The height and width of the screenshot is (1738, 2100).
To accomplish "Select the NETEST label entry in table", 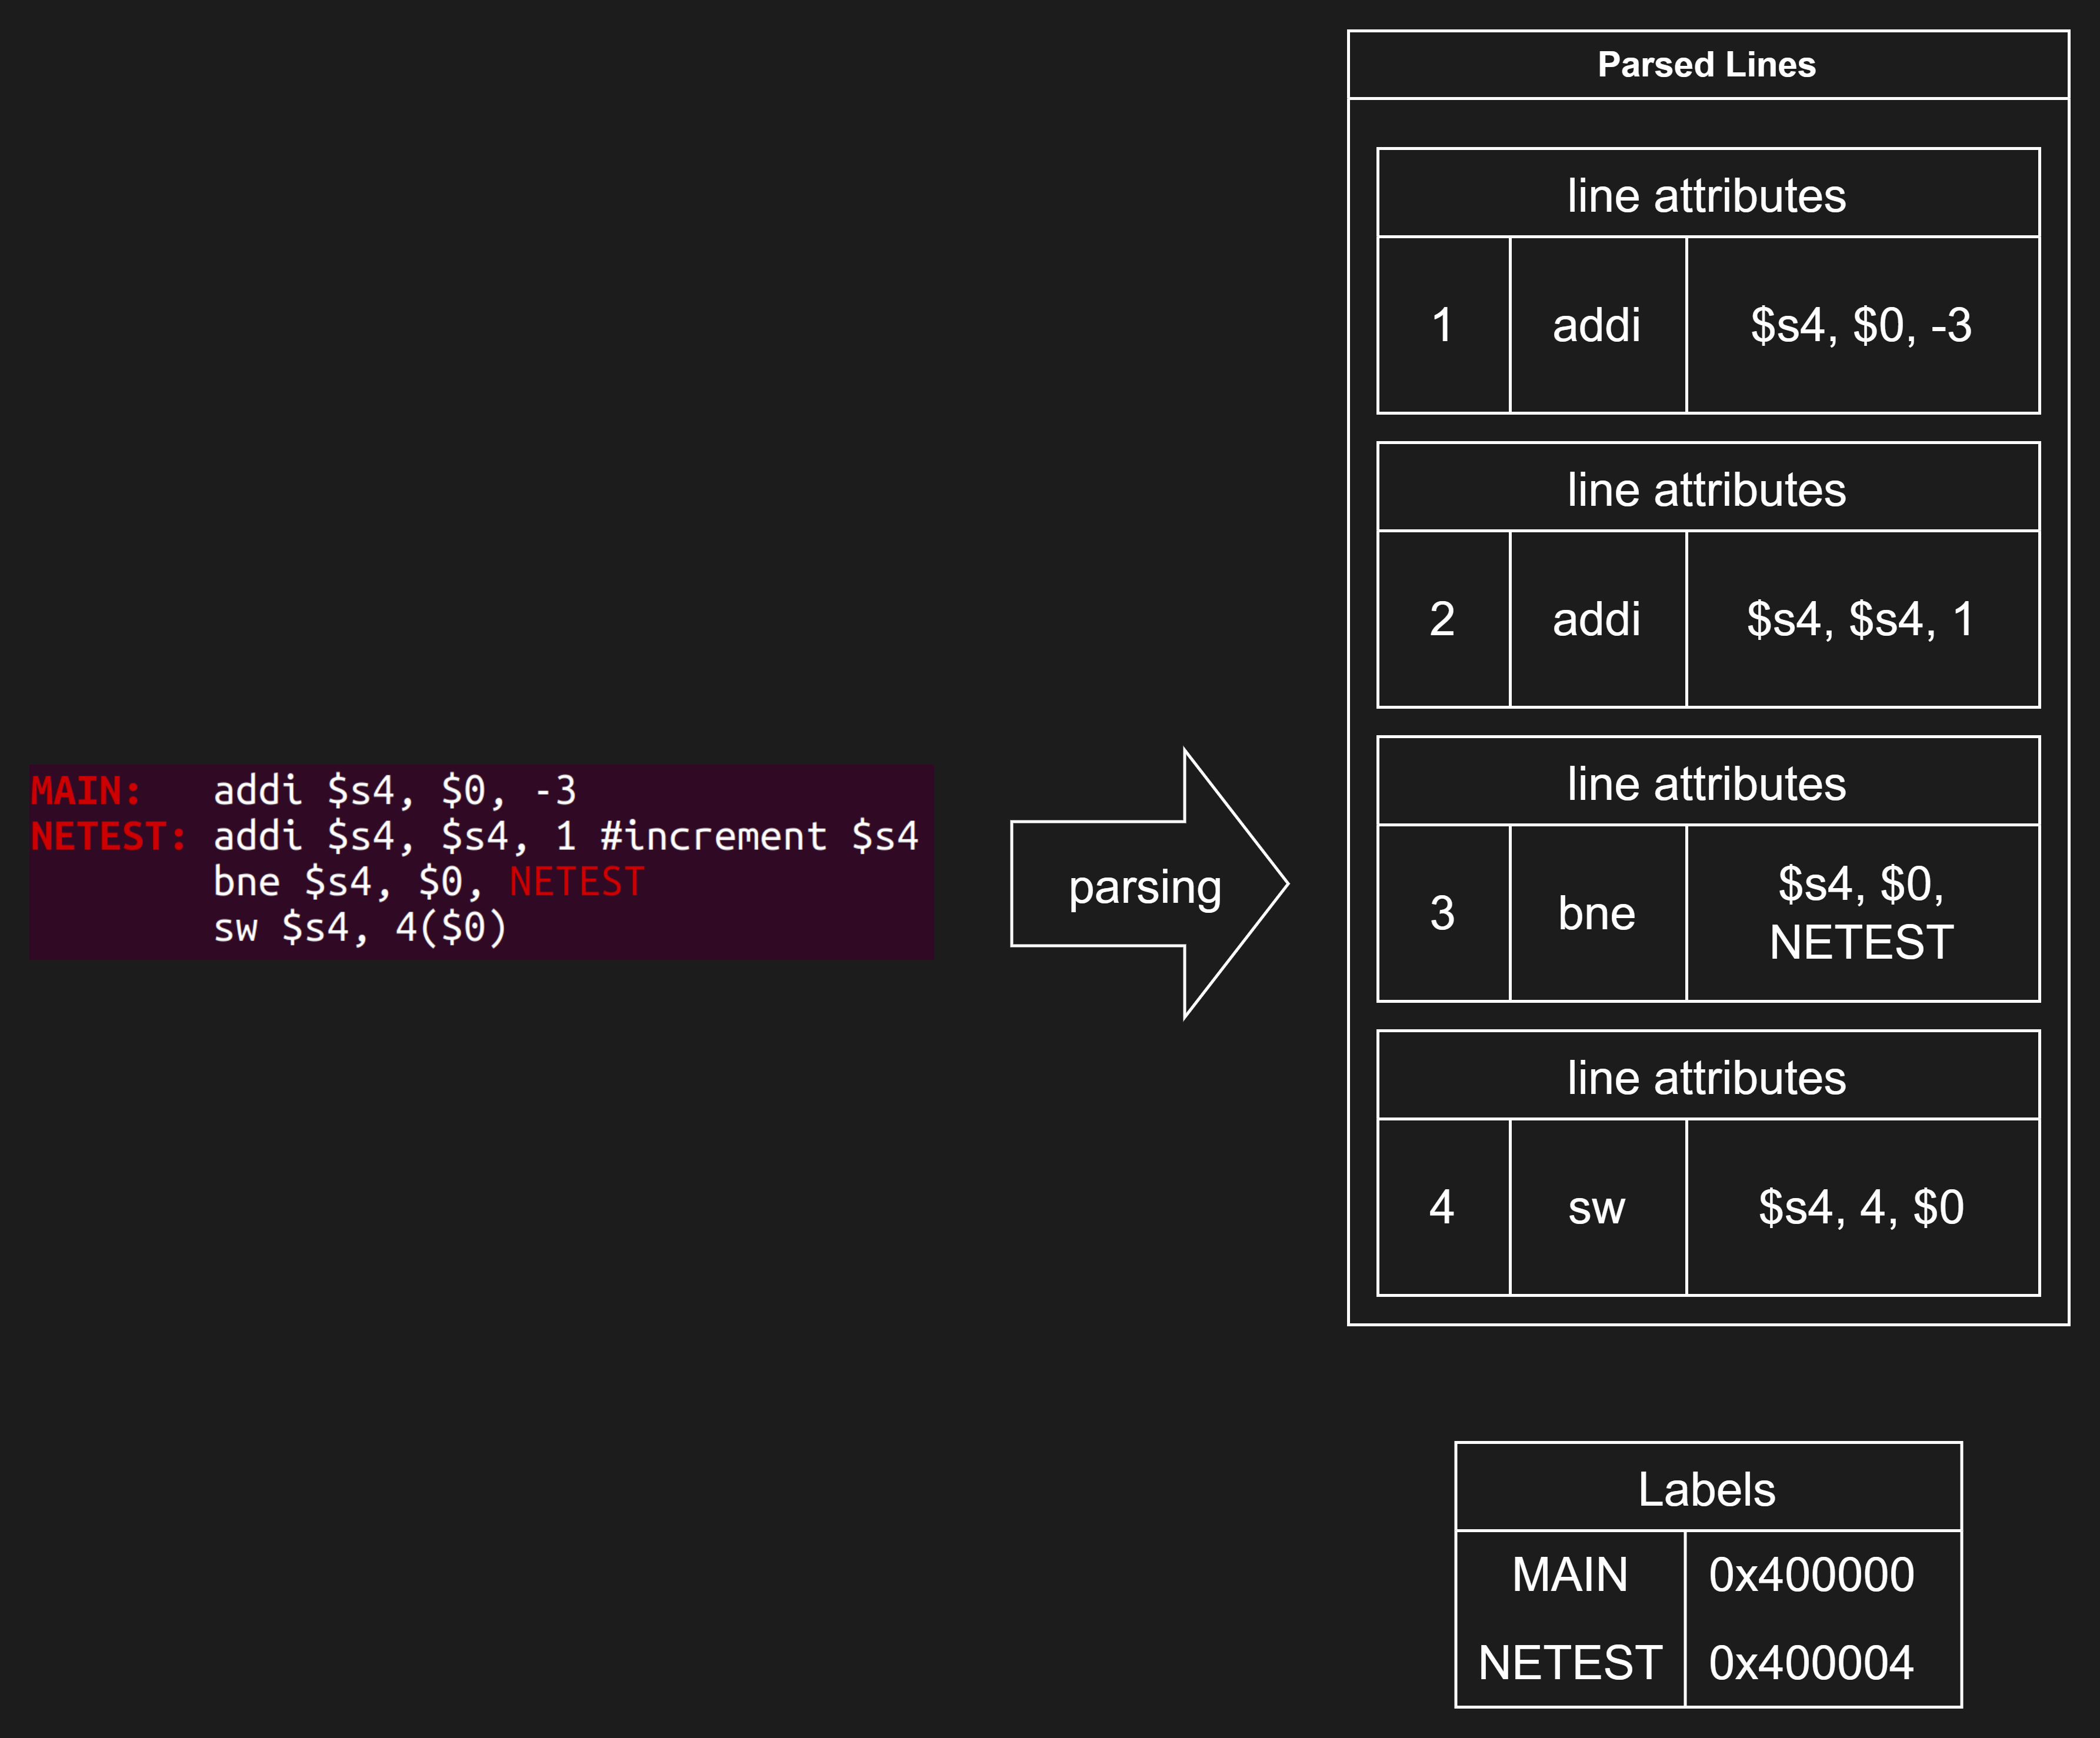I will coord(1570,1663).
